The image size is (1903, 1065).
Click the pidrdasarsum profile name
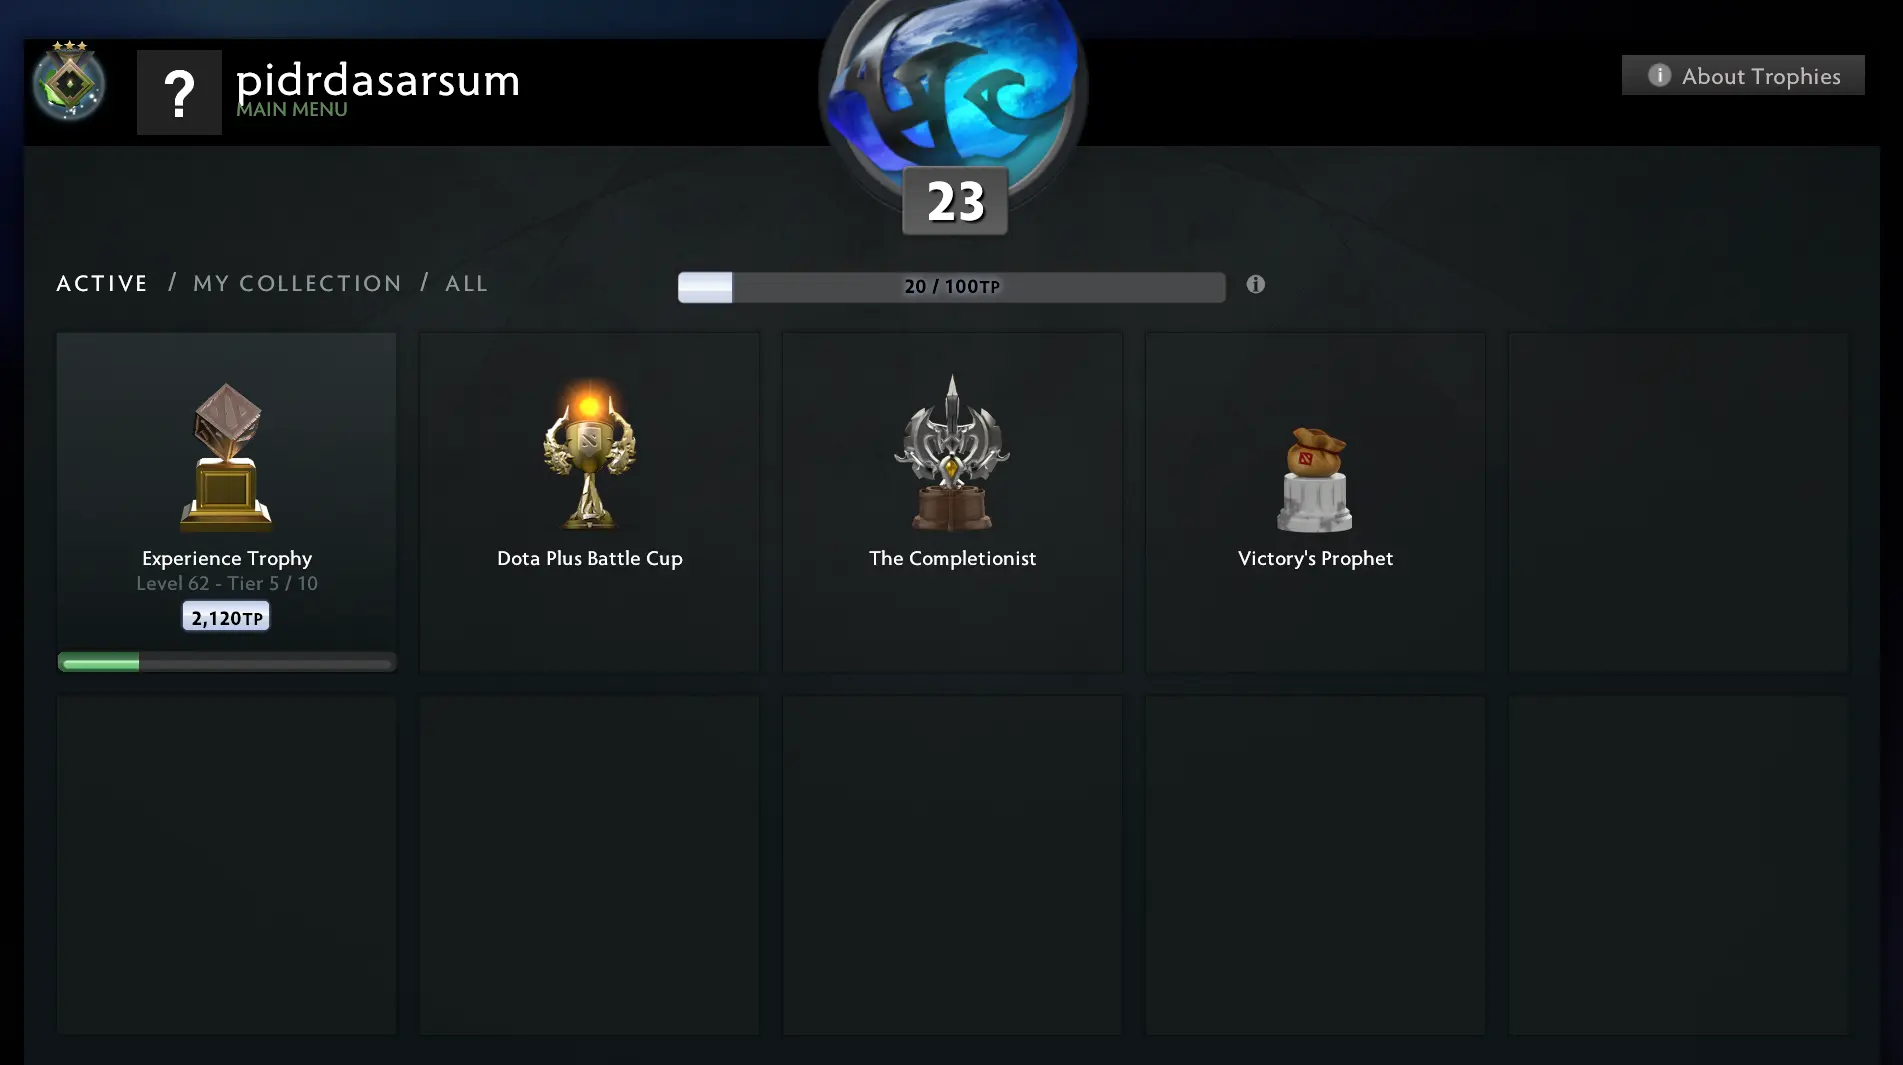[x=378, y=79]
